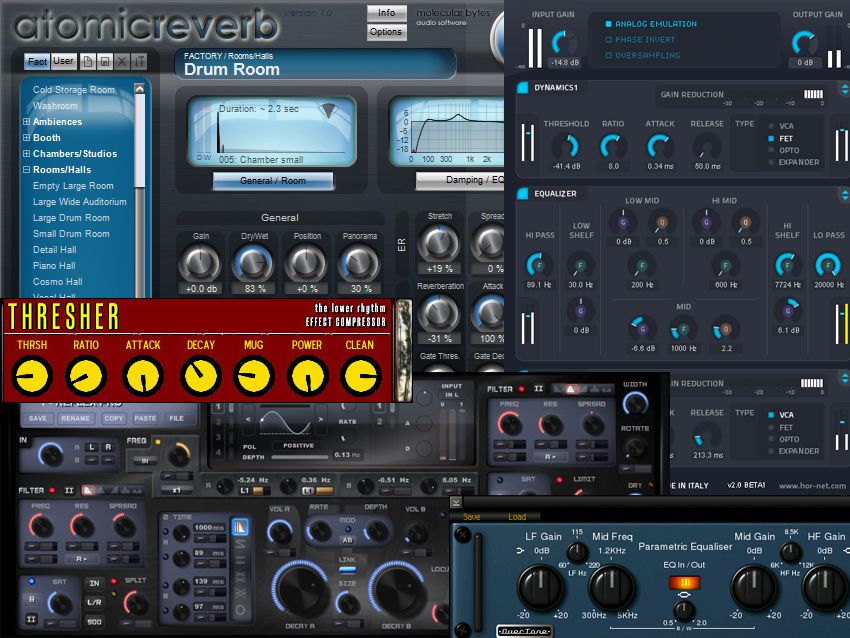Click the Thresher CLEAN knob

360,376
